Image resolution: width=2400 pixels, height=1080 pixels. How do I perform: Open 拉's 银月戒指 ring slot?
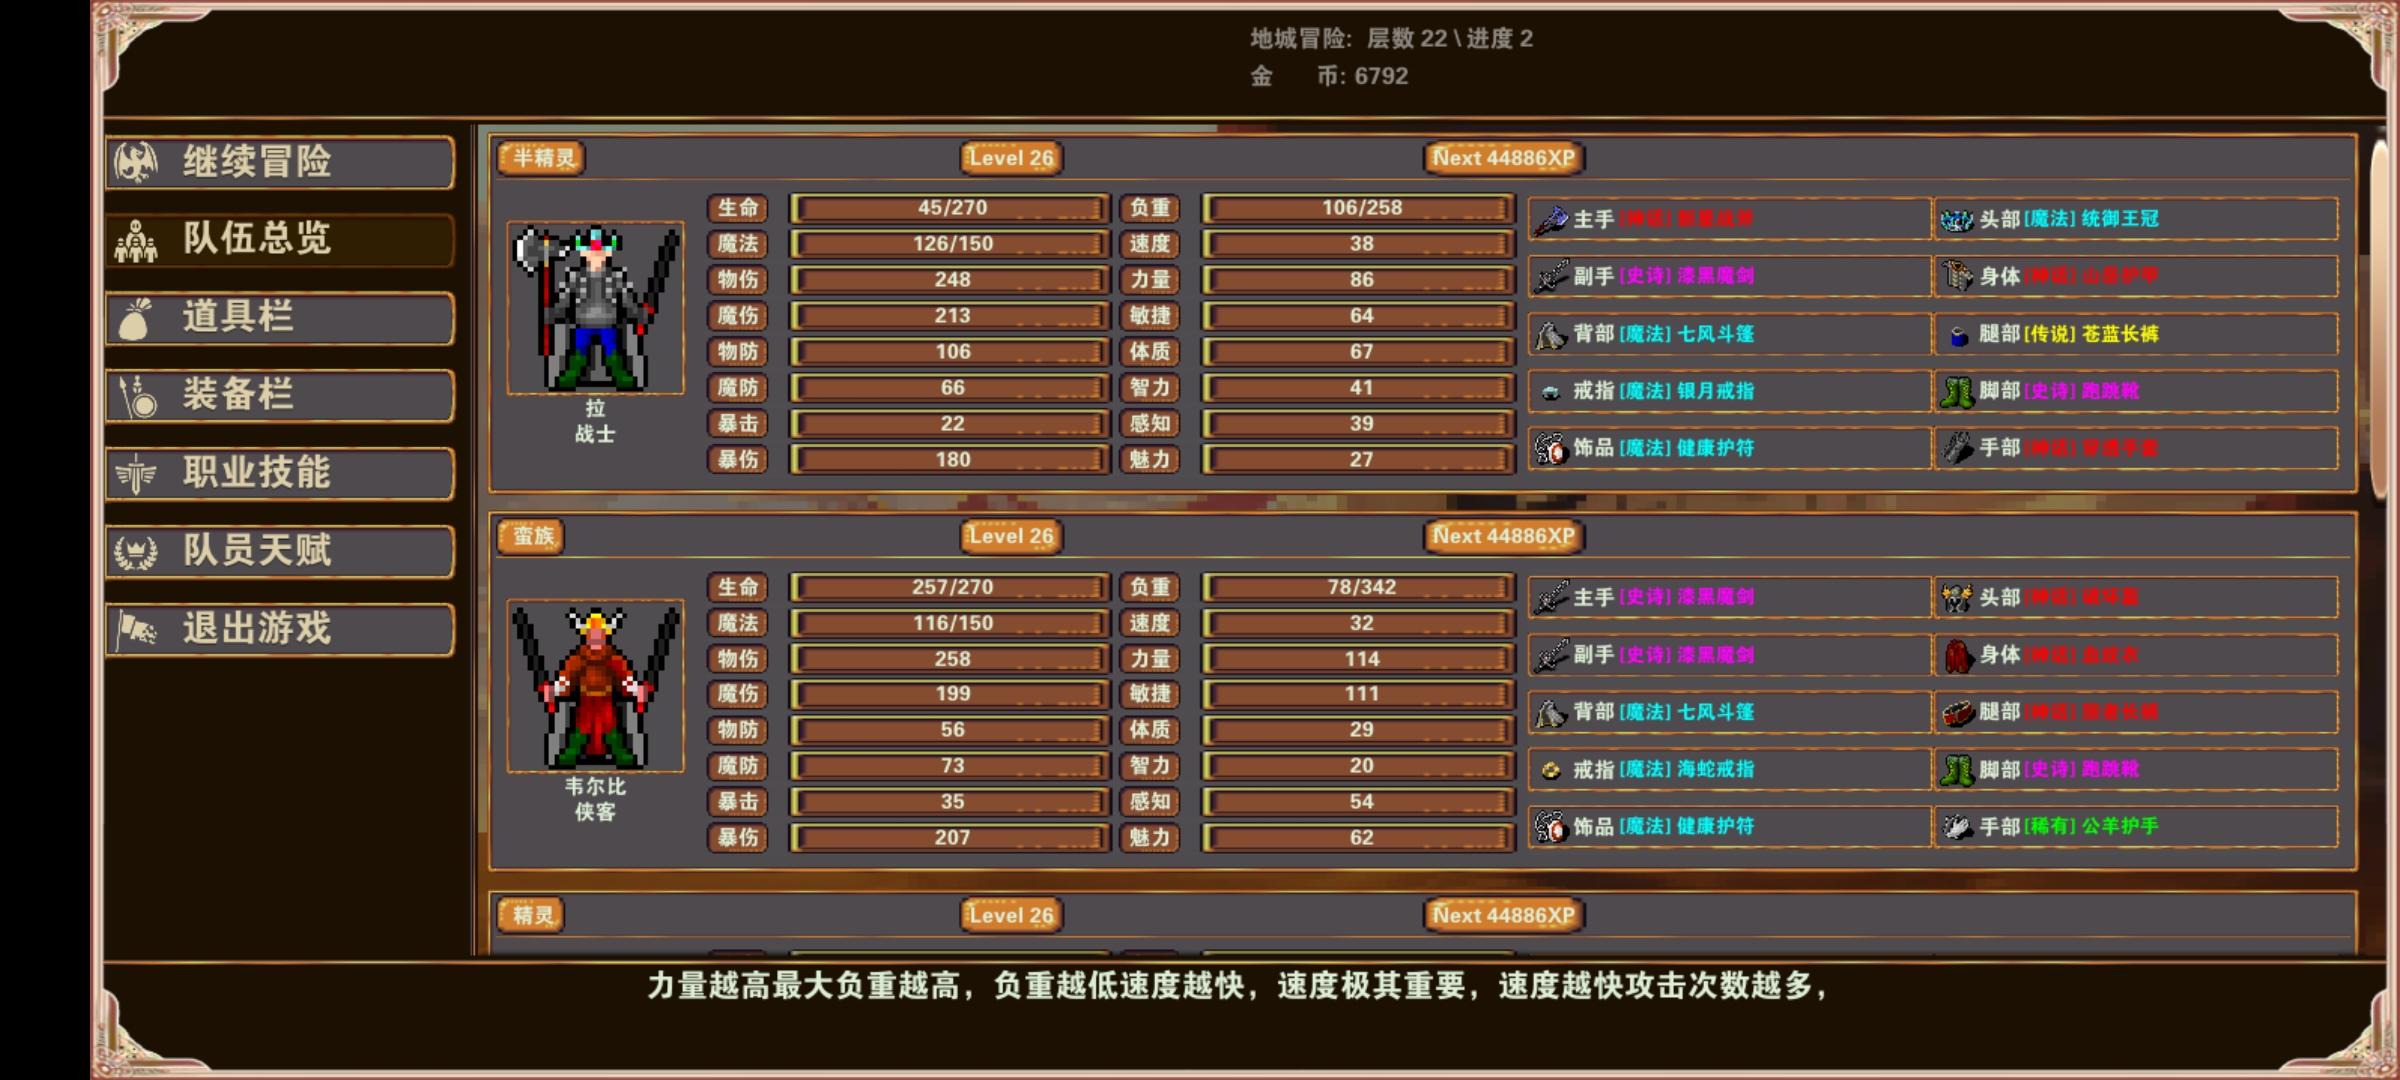coord(1729,391)
